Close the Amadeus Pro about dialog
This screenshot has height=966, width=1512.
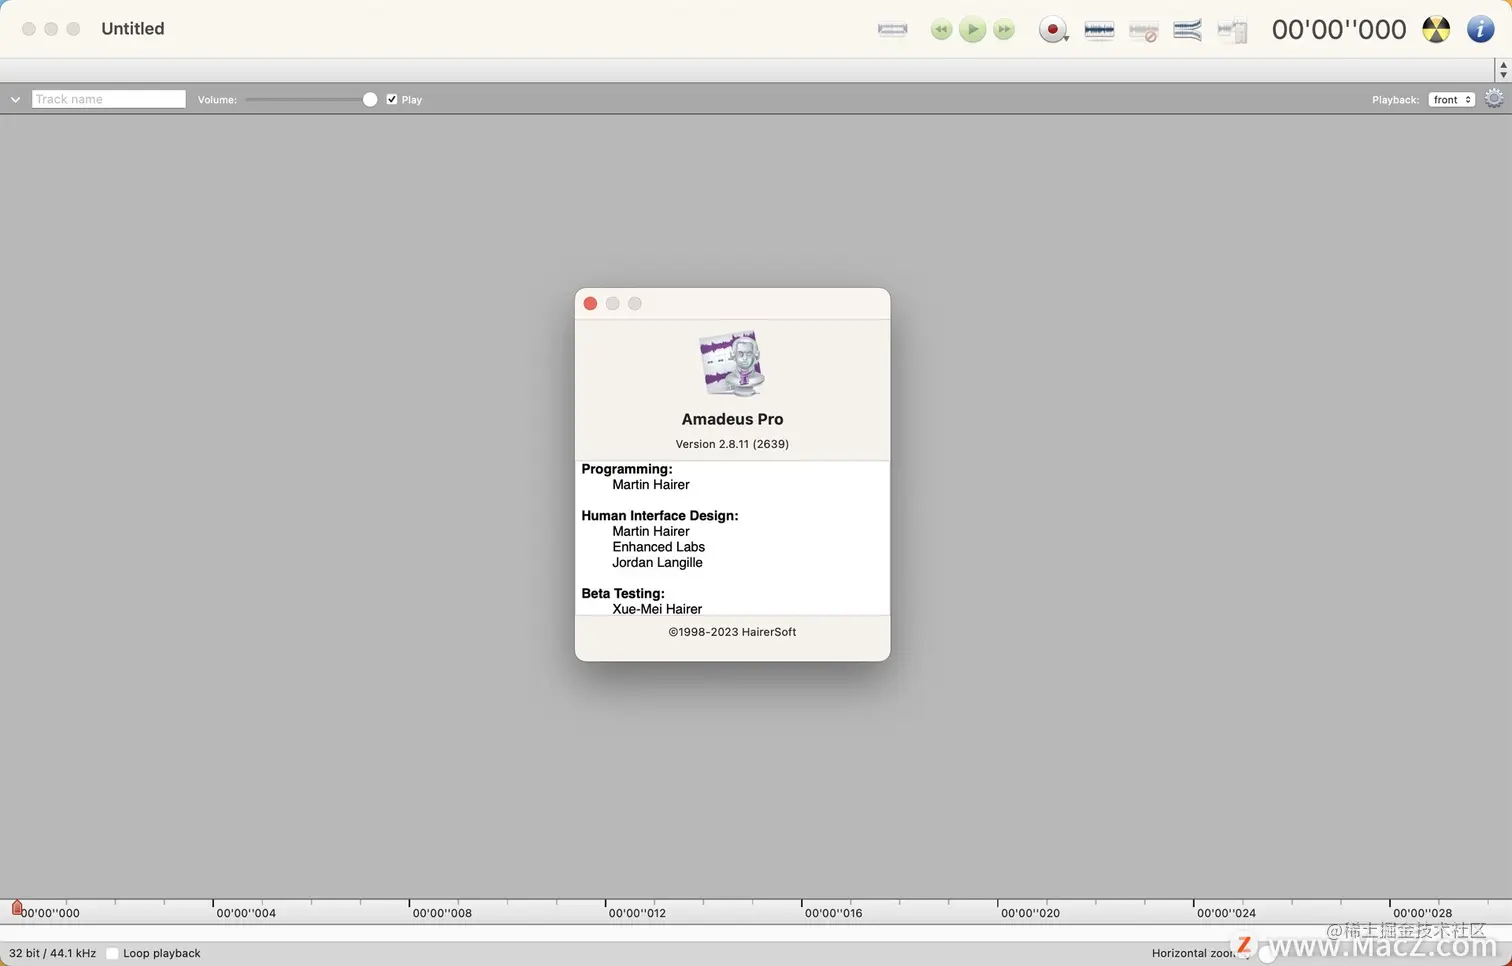pos(590,304)
